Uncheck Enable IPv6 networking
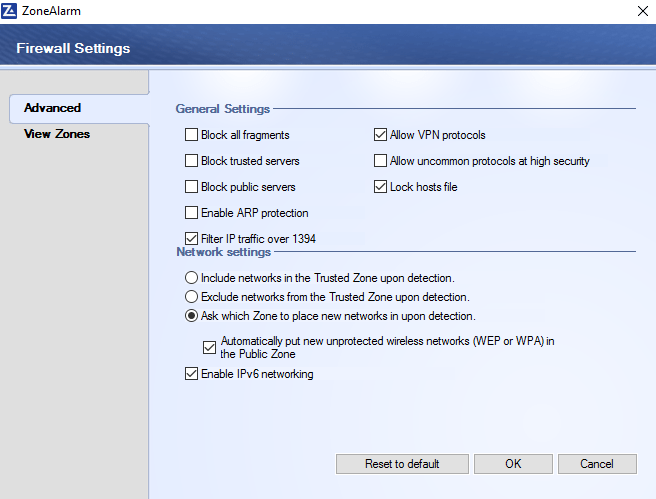656x499 pixels. click(191, 374)
